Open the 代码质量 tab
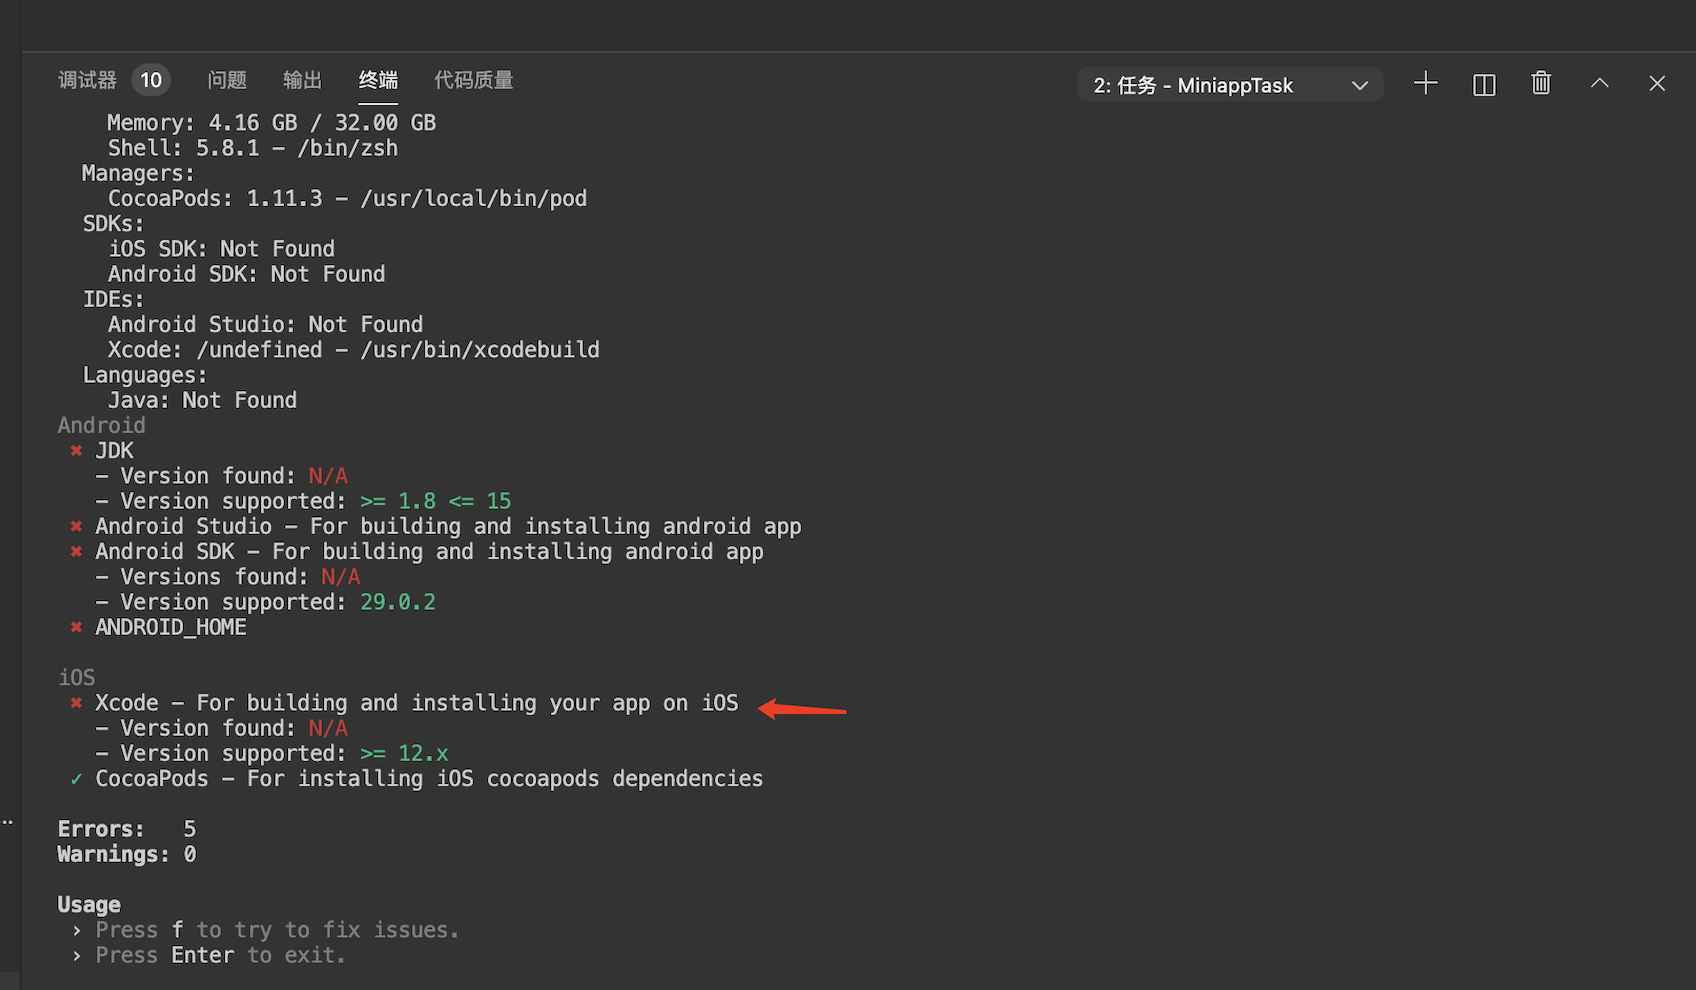 [473, 80]
